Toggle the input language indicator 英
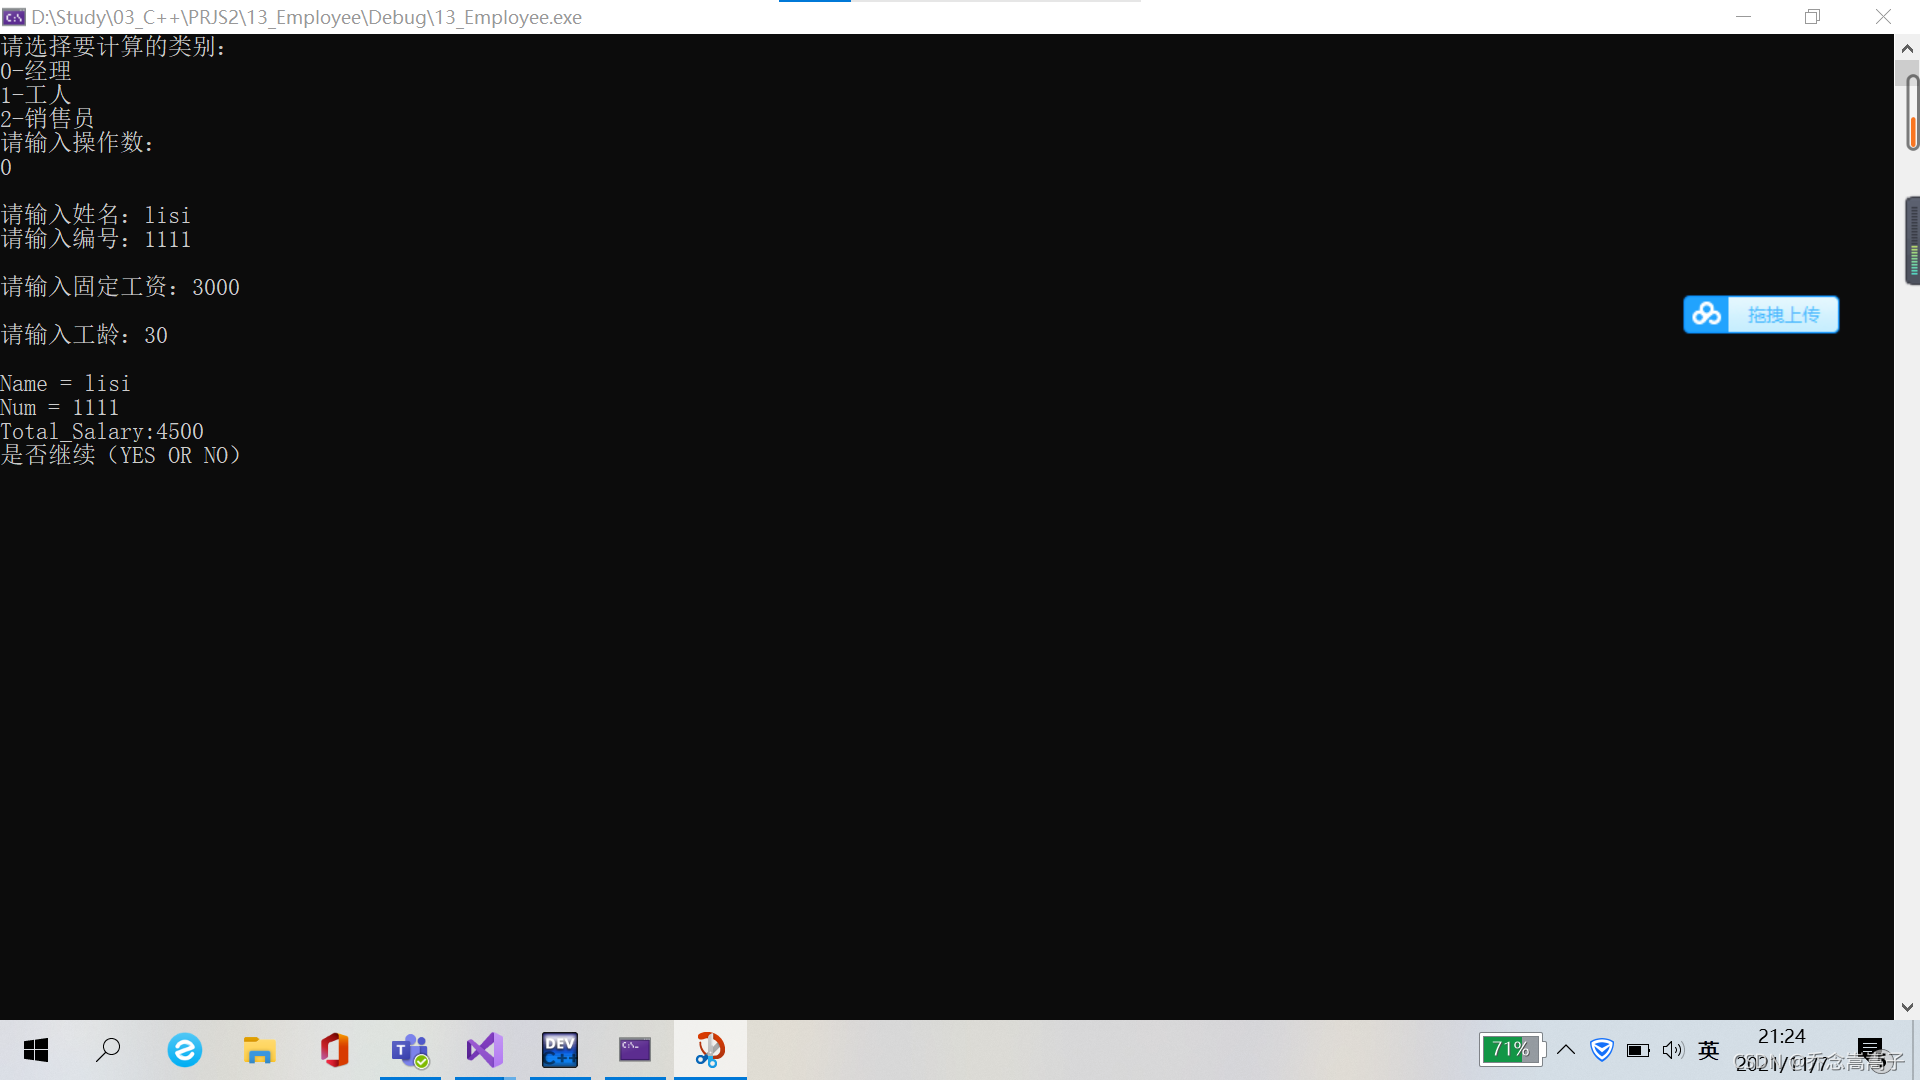Screen dimensions: 1920x1080 1708,1050
